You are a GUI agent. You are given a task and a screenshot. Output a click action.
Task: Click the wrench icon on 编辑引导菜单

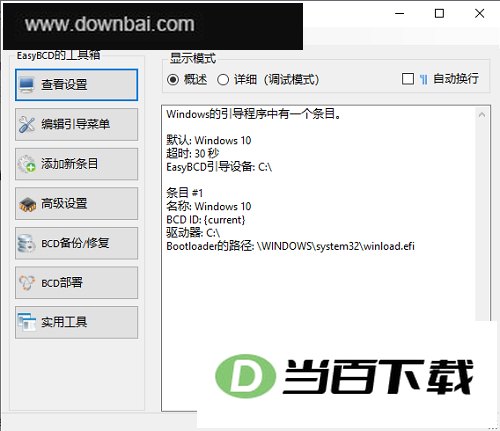(x=27, y=124)
